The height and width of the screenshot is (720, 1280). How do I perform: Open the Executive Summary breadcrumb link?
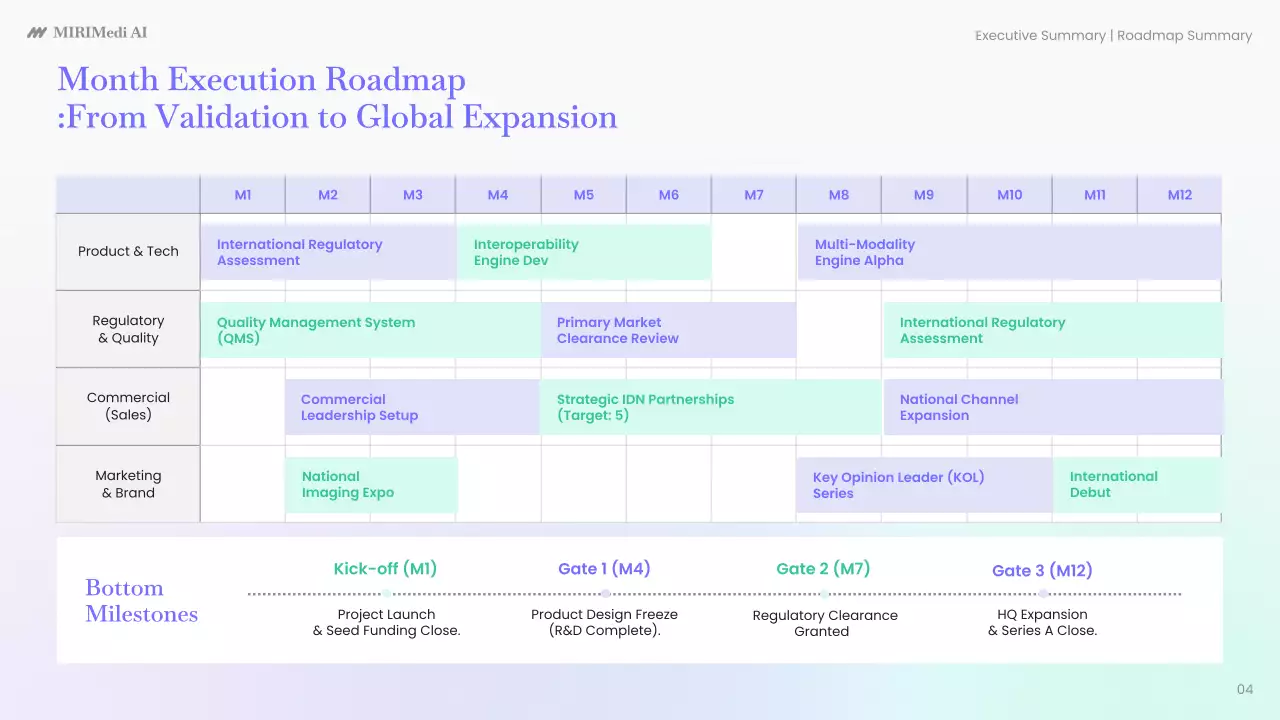point(1040,36)
